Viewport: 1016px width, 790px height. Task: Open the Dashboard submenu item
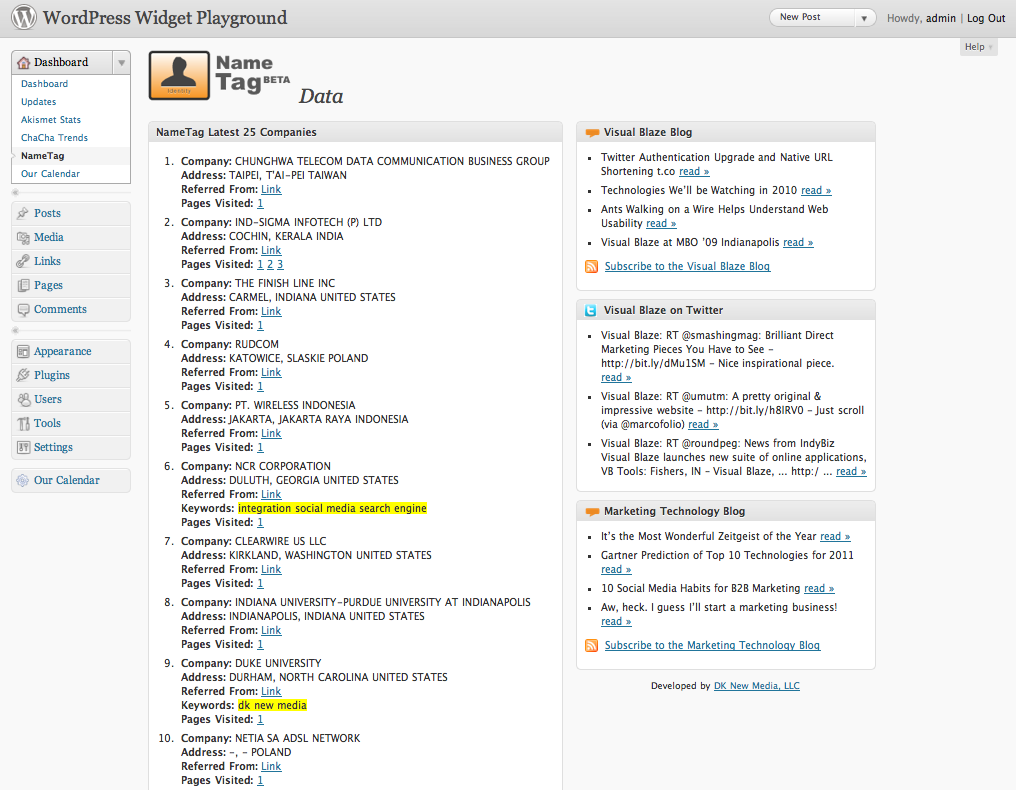(x=44, y=84)
